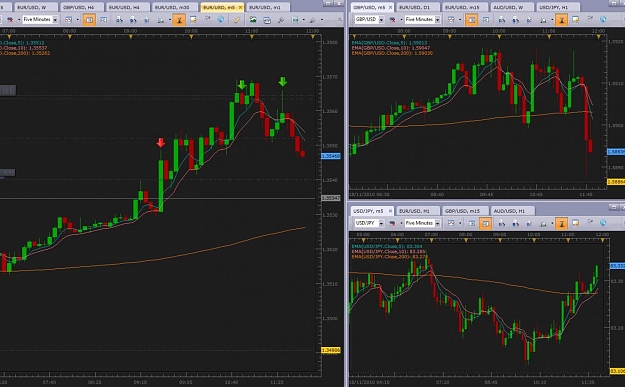Click the chart icon left of hourglass, USD/JPY toolbar
This screenshot has height=387, width=625.
[543, 223]
